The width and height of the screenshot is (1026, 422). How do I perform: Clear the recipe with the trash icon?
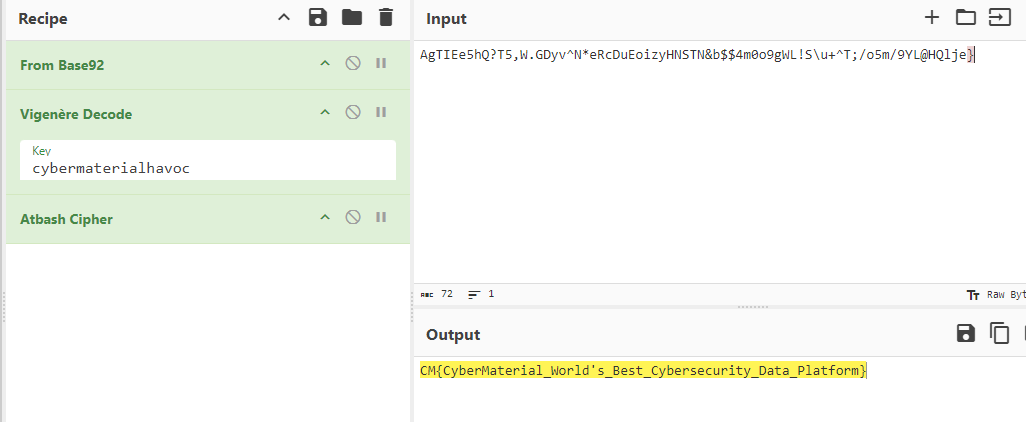pyautogui.click(x=385, y=17)
